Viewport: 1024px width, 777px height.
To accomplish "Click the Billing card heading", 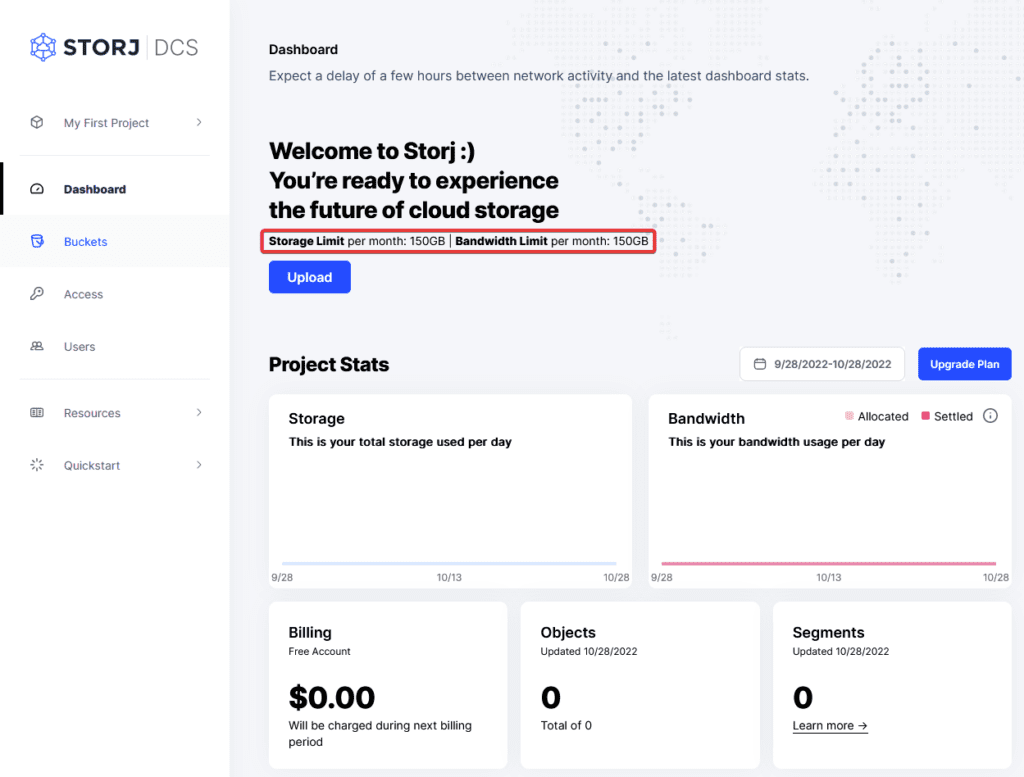I will click(310, 632).
